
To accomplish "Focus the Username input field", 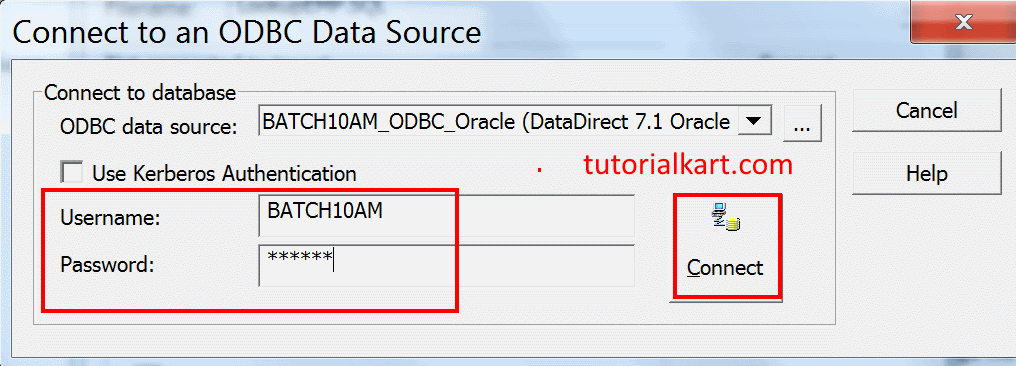I will tap(446, 216).
